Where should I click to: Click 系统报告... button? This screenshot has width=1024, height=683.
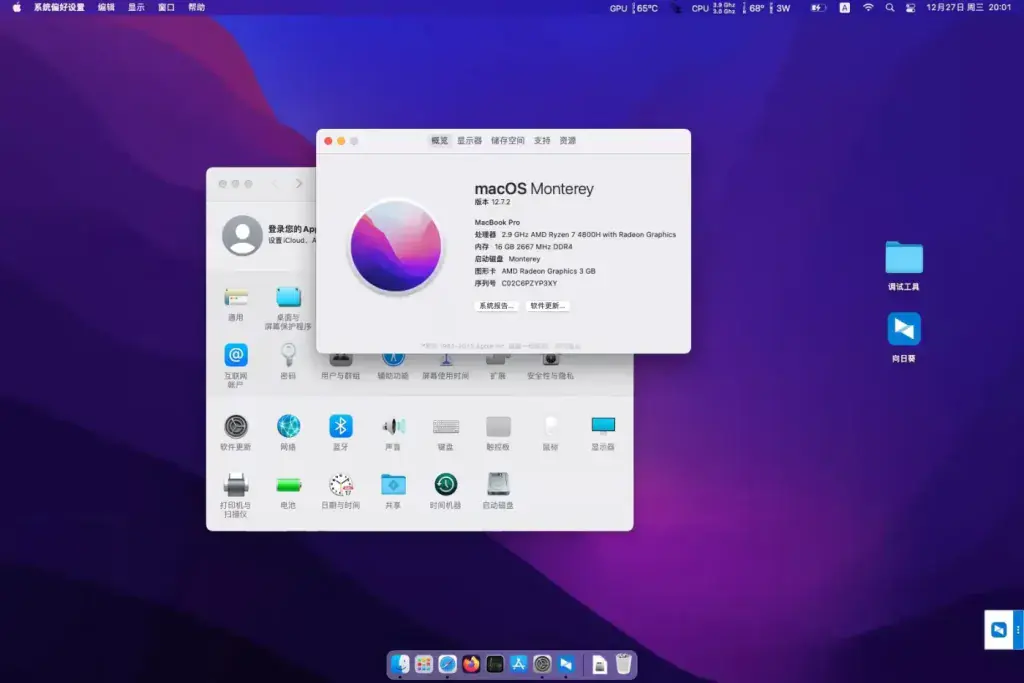496,306
